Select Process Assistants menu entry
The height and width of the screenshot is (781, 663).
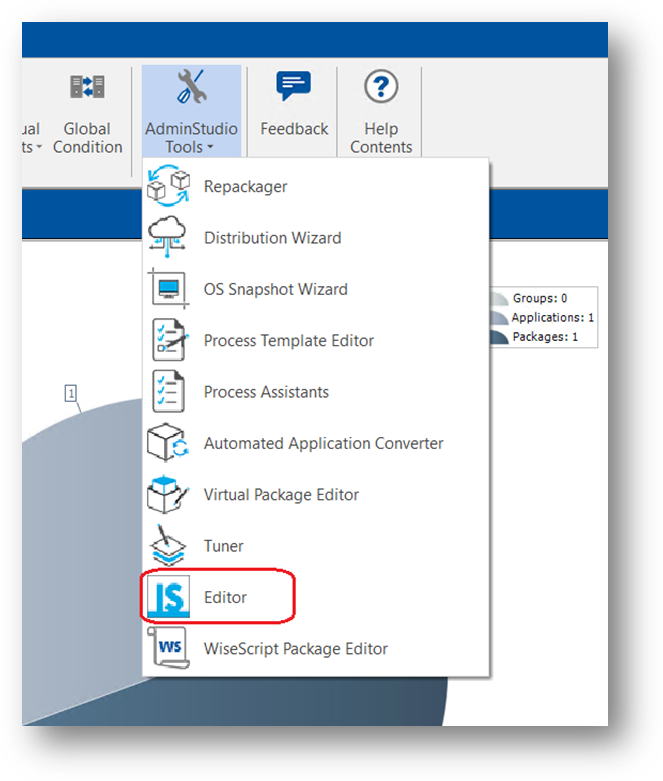(315, 391)
